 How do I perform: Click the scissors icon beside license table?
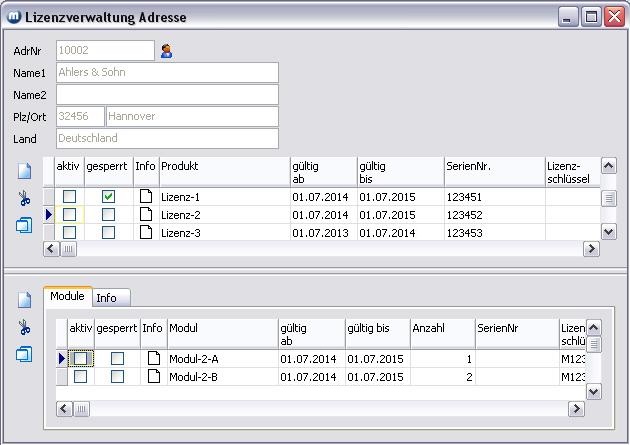coord(25,199)
